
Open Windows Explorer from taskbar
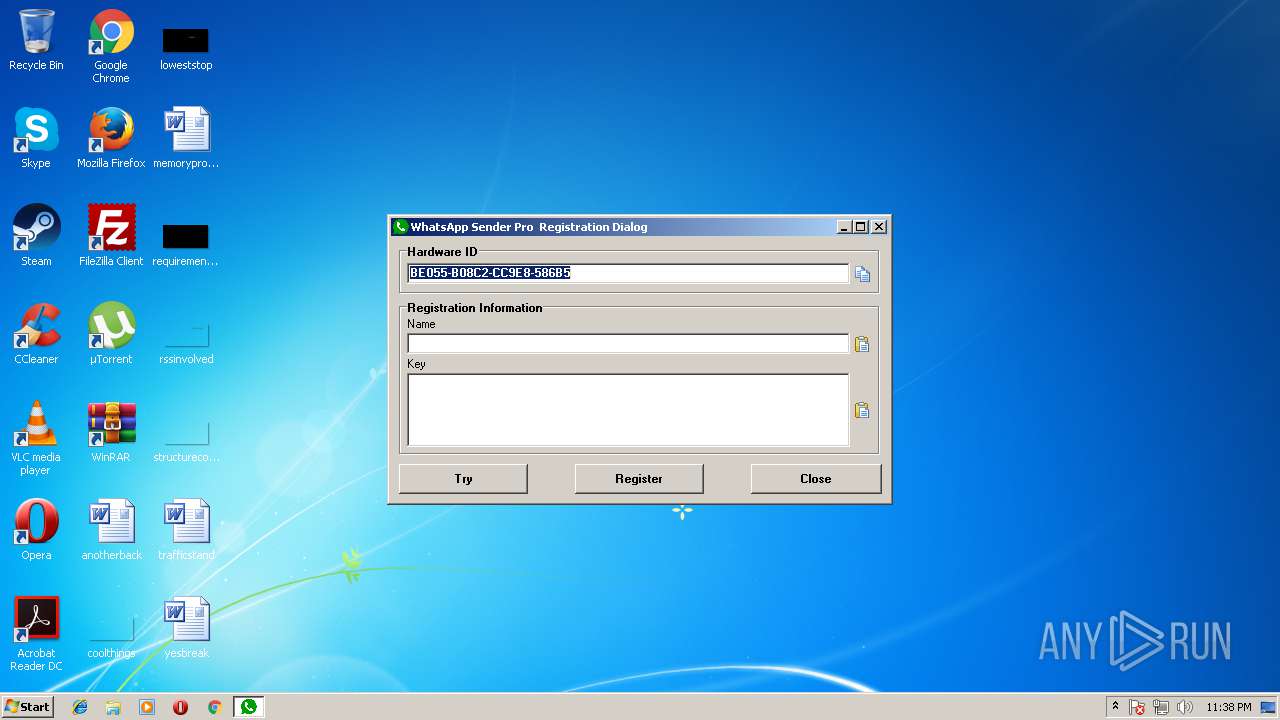click(113, 707)
